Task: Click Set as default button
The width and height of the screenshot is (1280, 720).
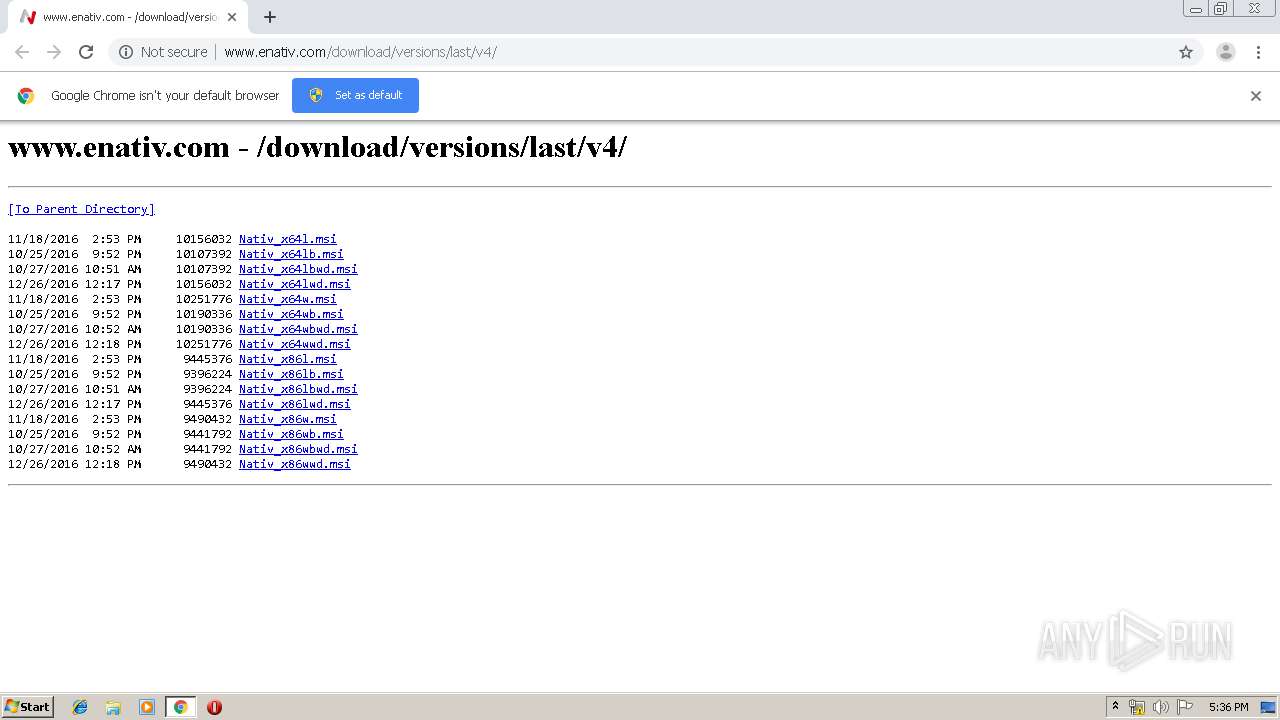Action: (x=355, y=95)
